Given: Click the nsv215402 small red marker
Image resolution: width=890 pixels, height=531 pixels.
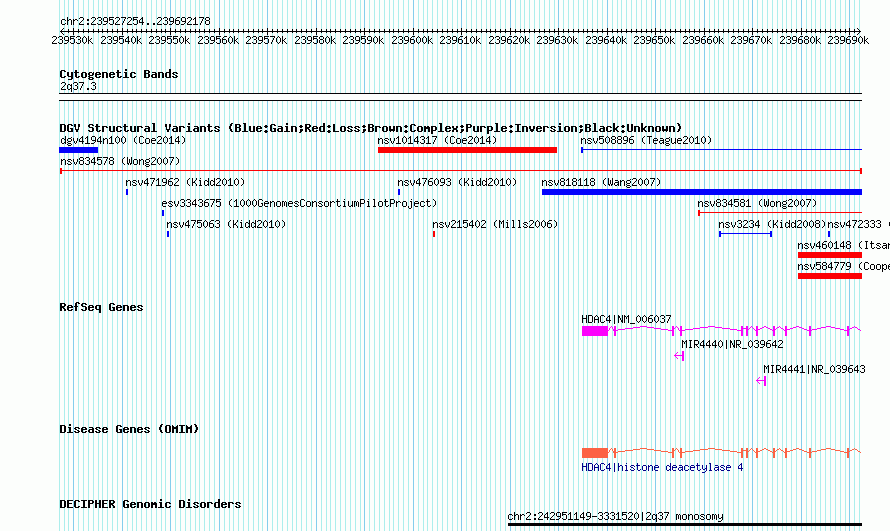Looking at the screenshot, I should tap(434, 234).
